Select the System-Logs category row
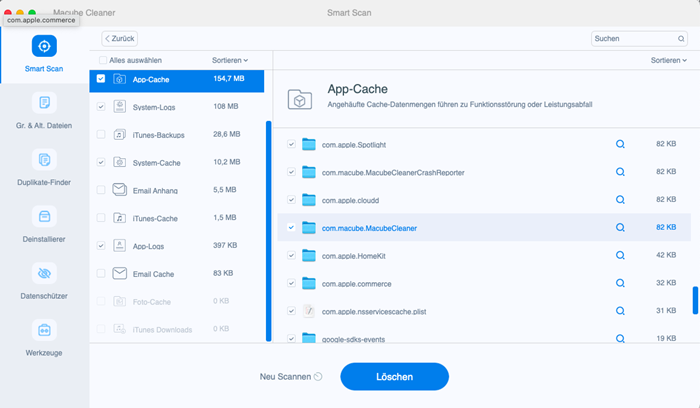Viewport: 700px width, 408px height. (x=177, y=107)
